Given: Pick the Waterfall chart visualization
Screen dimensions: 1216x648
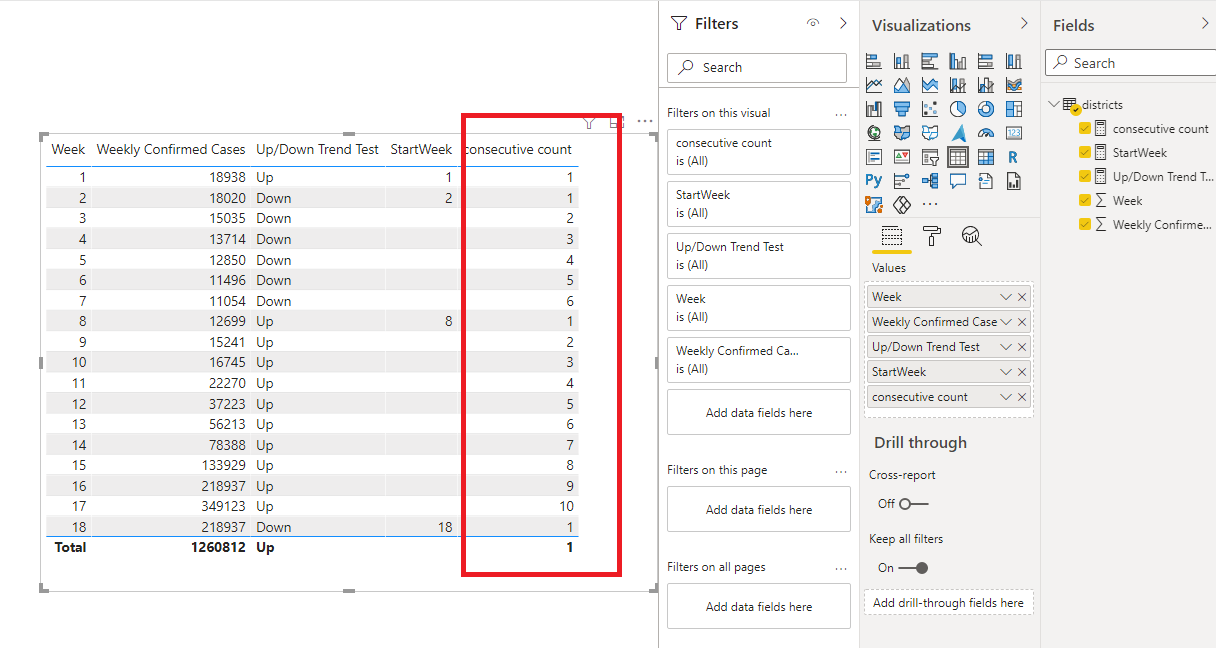Looking at the screenshot, I should click(874, 109).
